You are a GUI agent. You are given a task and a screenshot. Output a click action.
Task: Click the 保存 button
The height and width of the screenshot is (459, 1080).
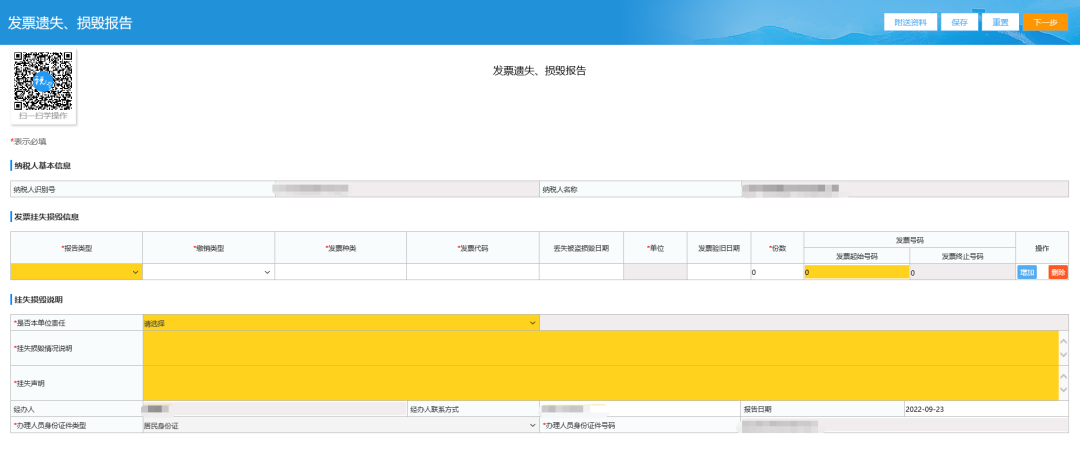pos(959,22)
